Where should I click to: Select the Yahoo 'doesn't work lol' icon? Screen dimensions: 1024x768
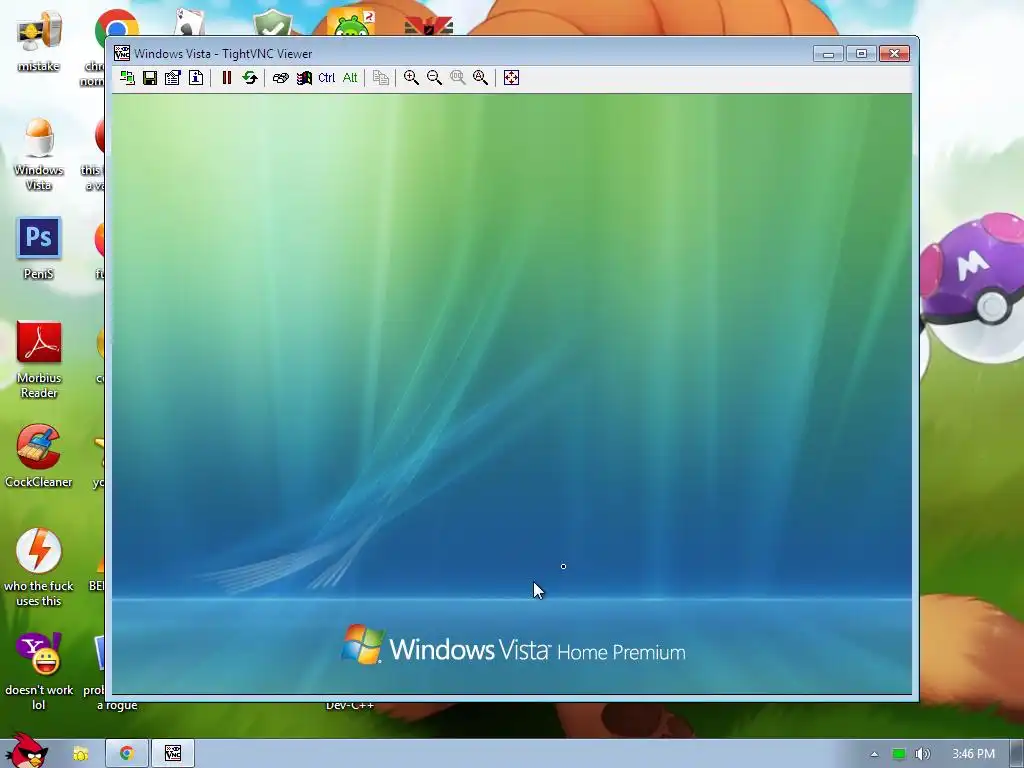click(39, 671)
